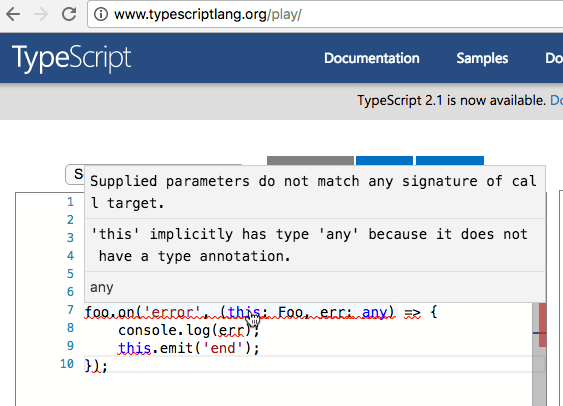Click 'Supplied parameters do not match' tooltip message

[314, 192]
